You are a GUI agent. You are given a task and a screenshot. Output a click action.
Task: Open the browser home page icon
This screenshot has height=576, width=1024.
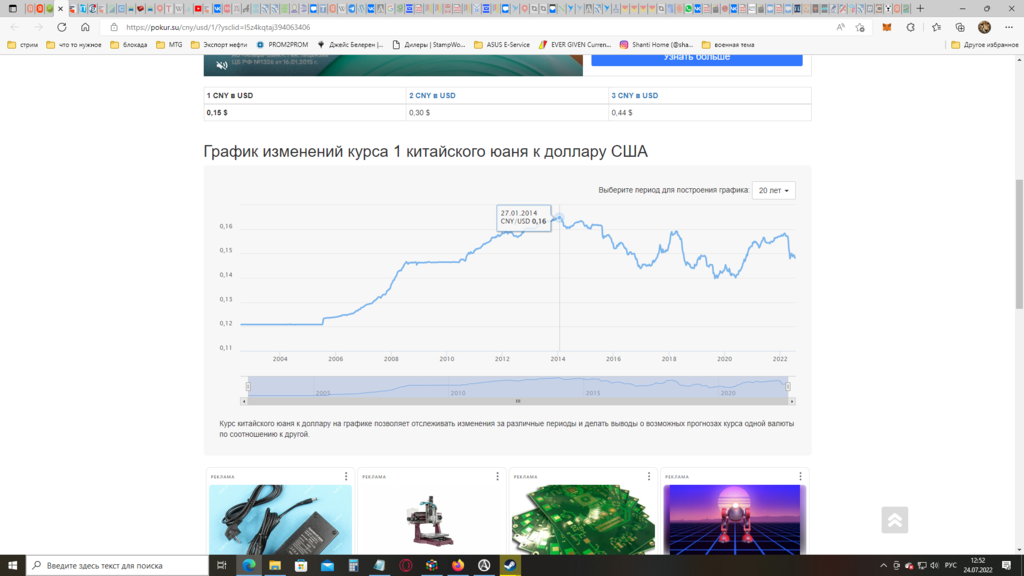pos(85,27)
